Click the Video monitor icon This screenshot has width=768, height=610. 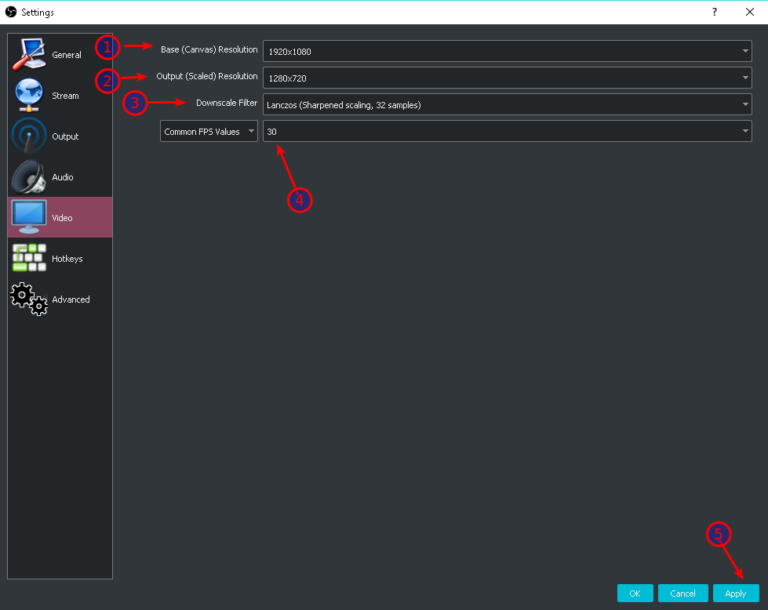pos(29,217)
